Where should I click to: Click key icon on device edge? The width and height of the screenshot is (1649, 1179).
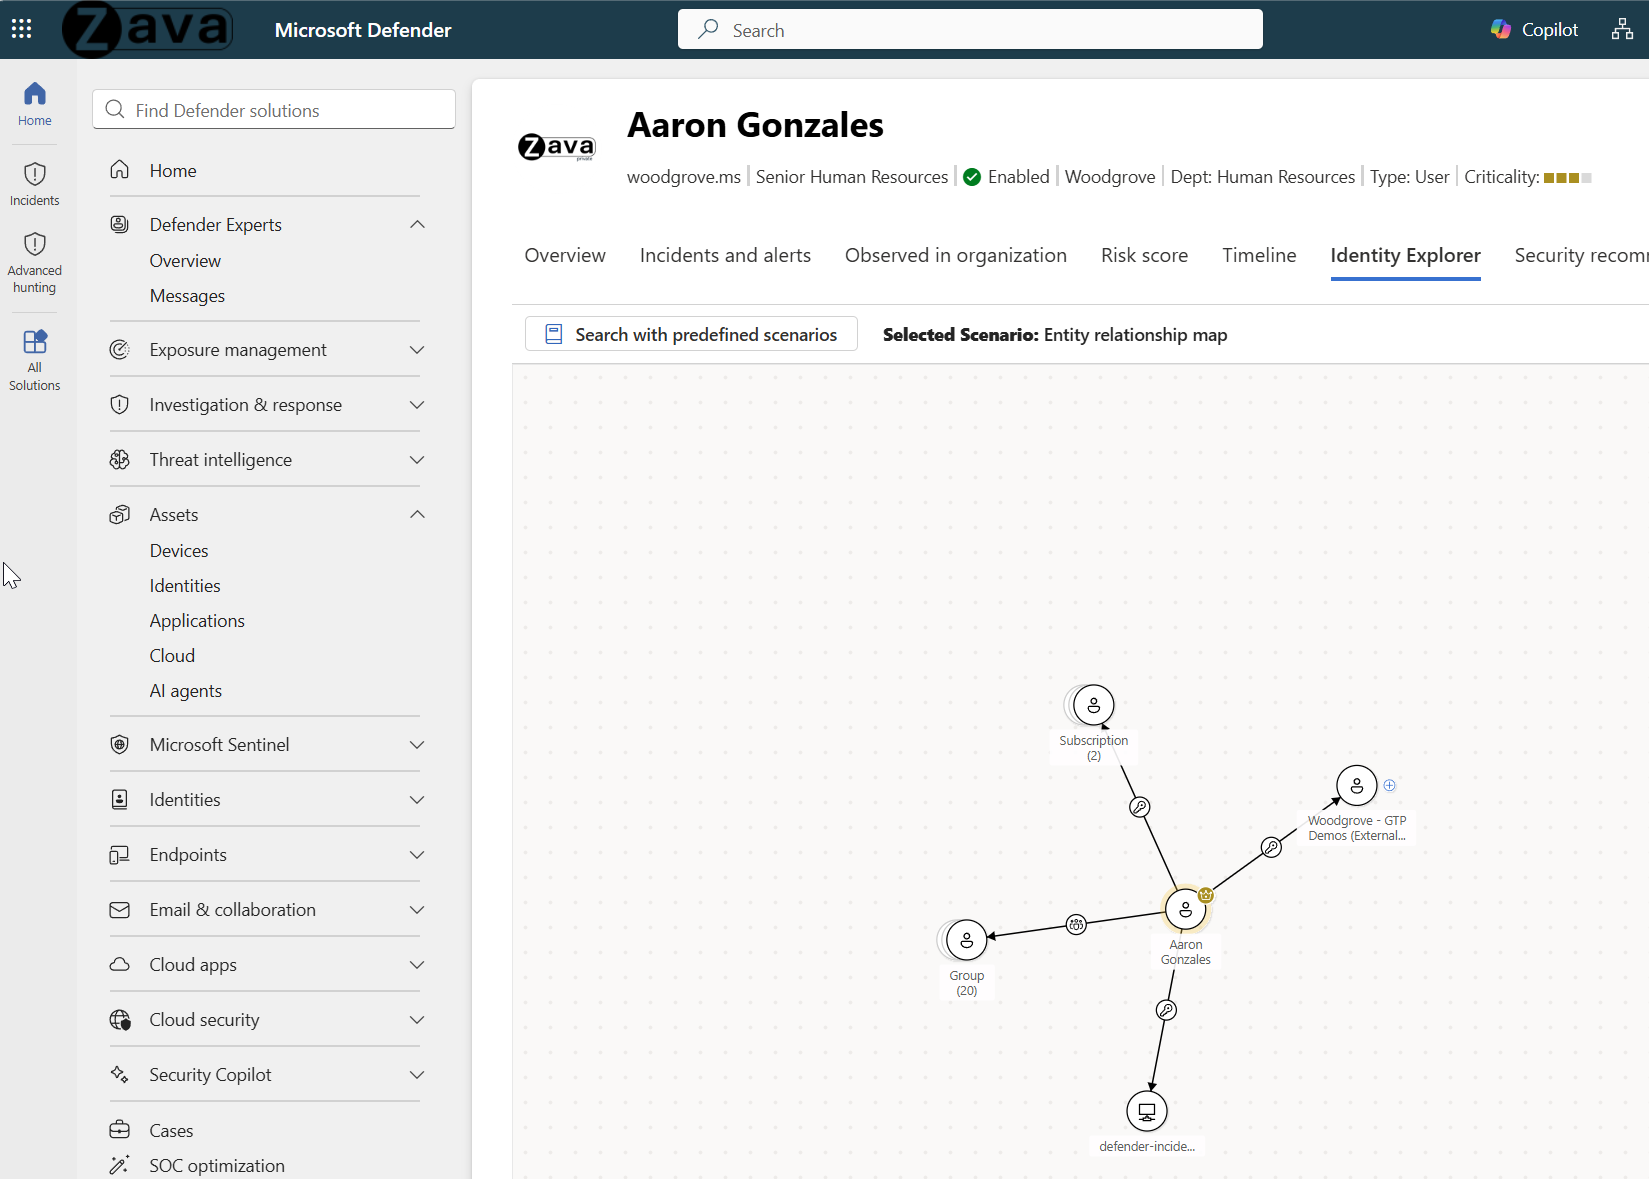1166,1010
